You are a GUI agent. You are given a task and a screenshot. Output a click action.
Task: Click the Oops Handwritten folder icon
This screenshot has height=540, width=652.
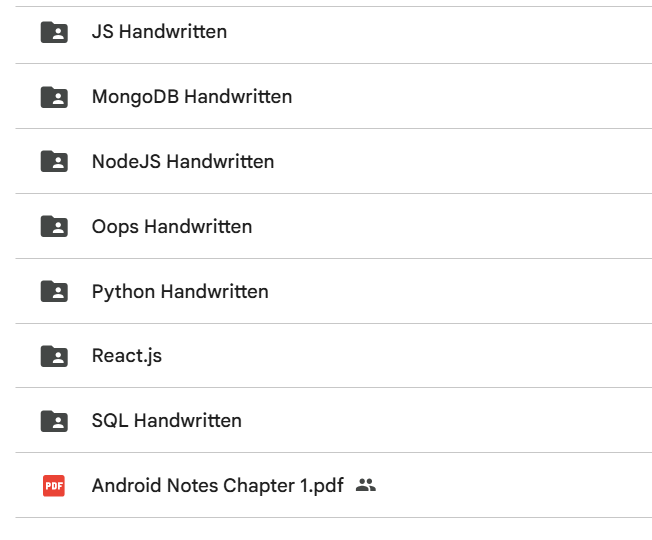point(54,226)
